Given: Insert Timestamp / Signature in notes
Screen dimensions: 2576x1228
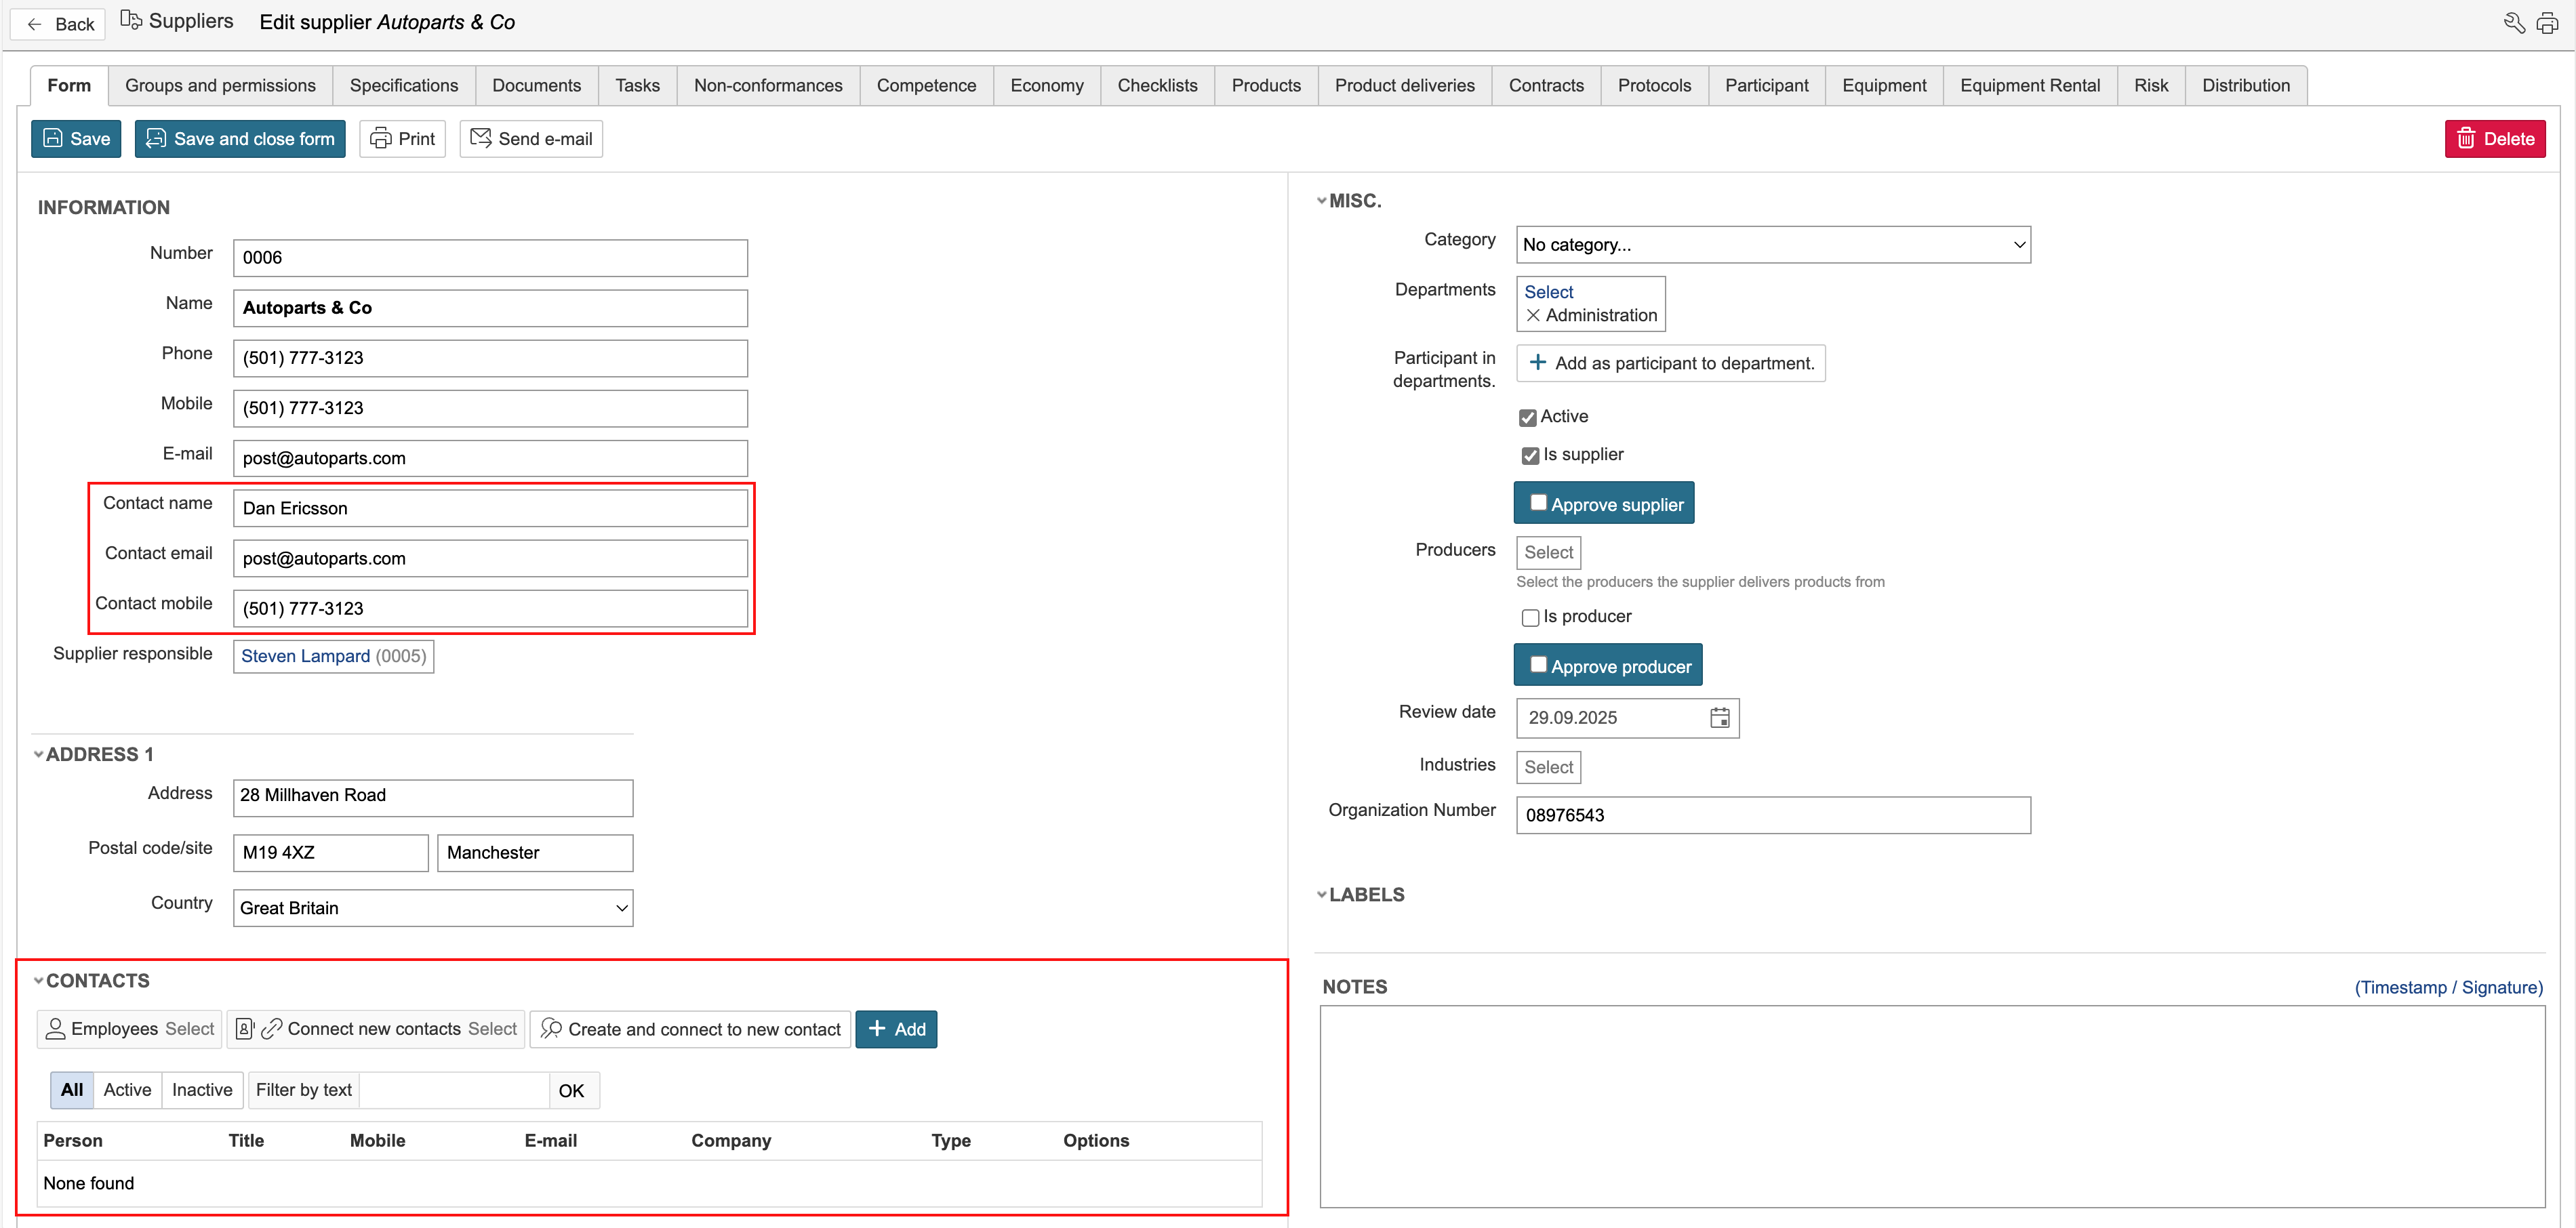Looking at the screenshot, I should (x=2448, y=988).
